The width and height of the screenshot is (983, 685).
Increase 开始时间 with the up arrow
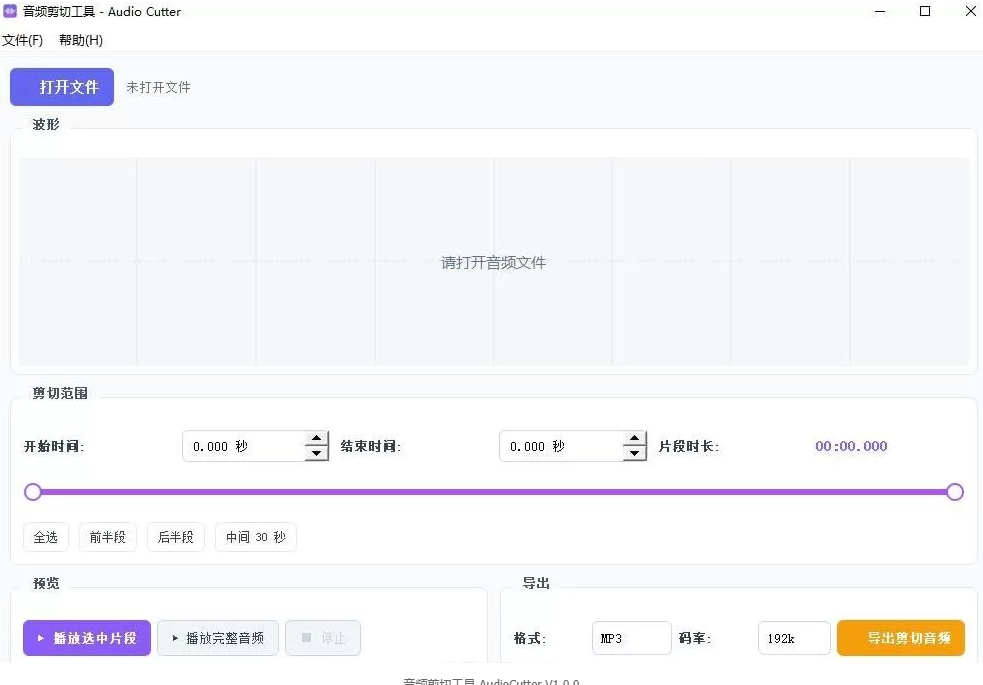317,439
